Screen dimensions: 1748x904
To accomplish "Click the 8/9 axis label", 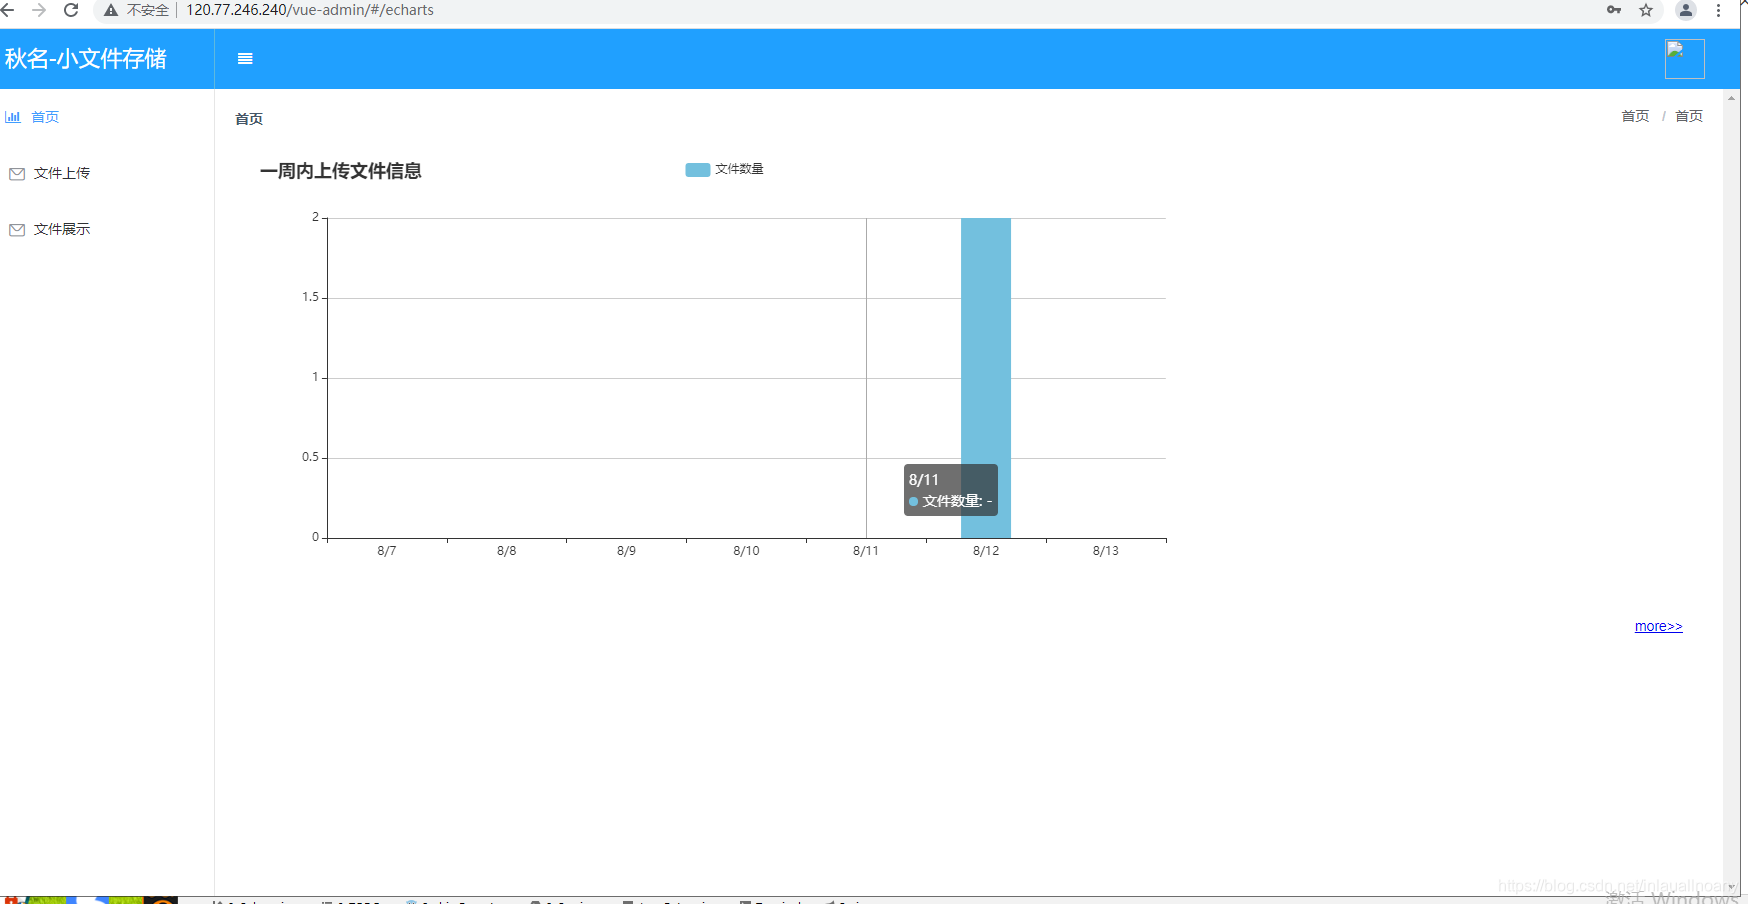I will 626,551.
